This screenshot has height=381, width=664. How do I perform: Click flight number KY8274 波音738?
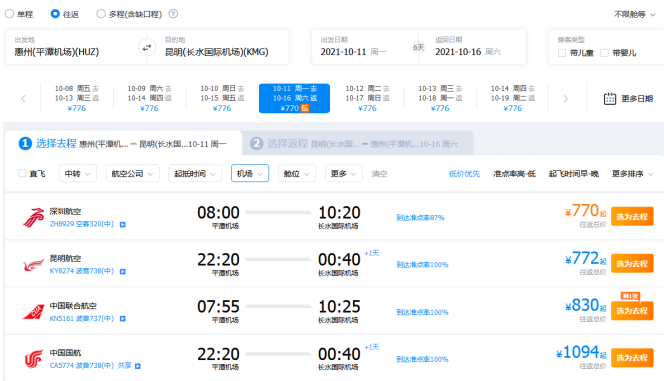point(82,271)
